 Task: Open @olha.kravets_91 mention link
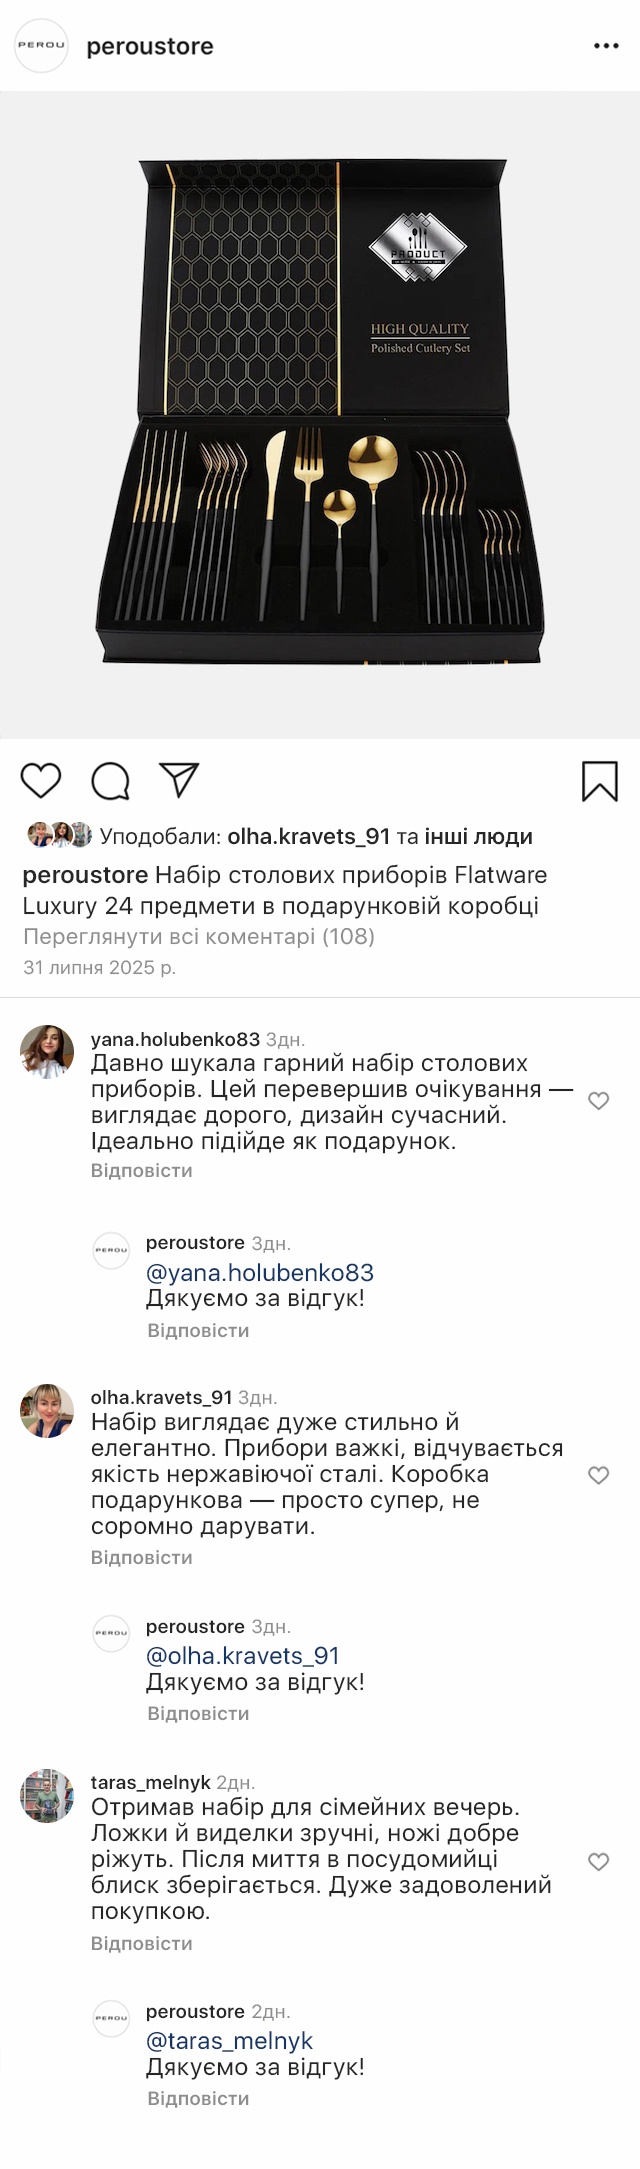pyautogui.click(x=243, y=1656)
